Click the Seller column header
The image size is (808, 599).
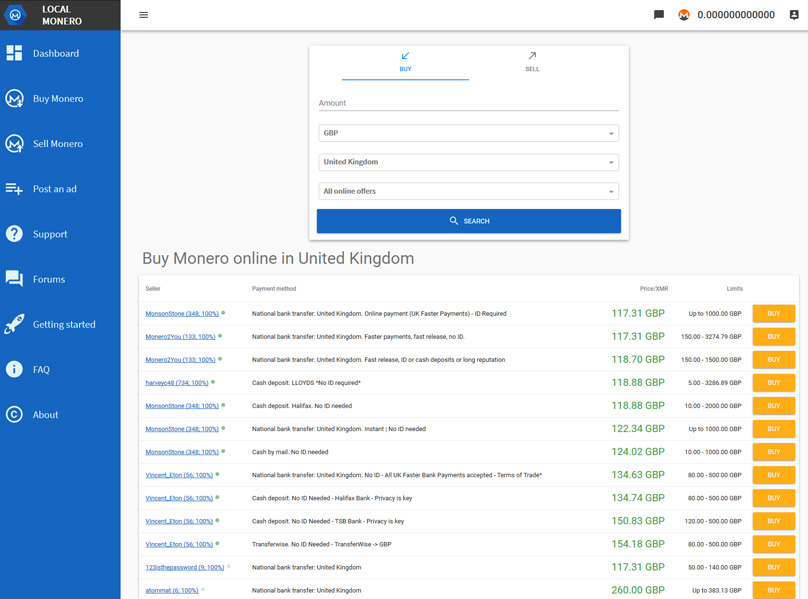[x=153, y=289]
